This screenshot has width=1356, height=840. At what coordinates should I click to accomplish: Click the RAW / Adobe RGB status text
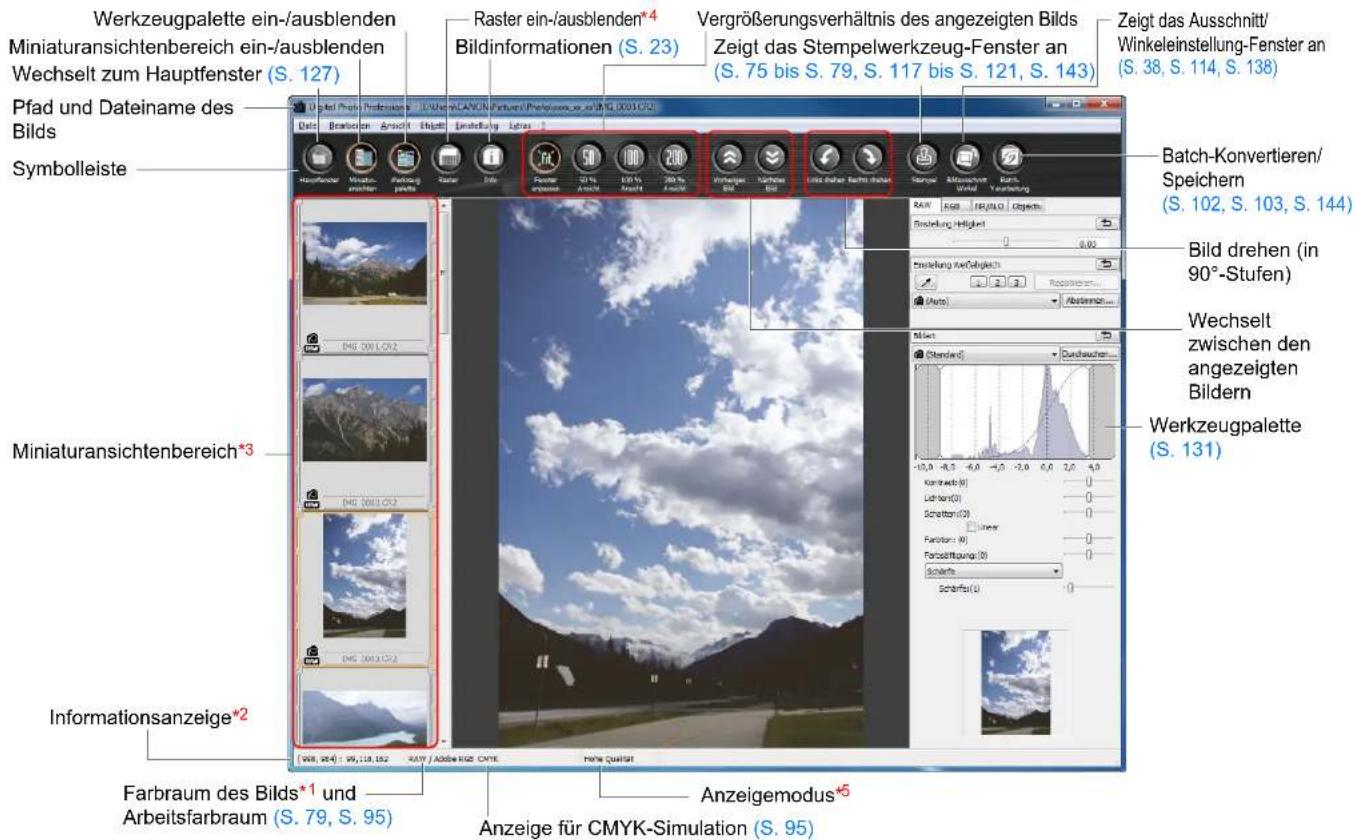(x=441, y=759)
